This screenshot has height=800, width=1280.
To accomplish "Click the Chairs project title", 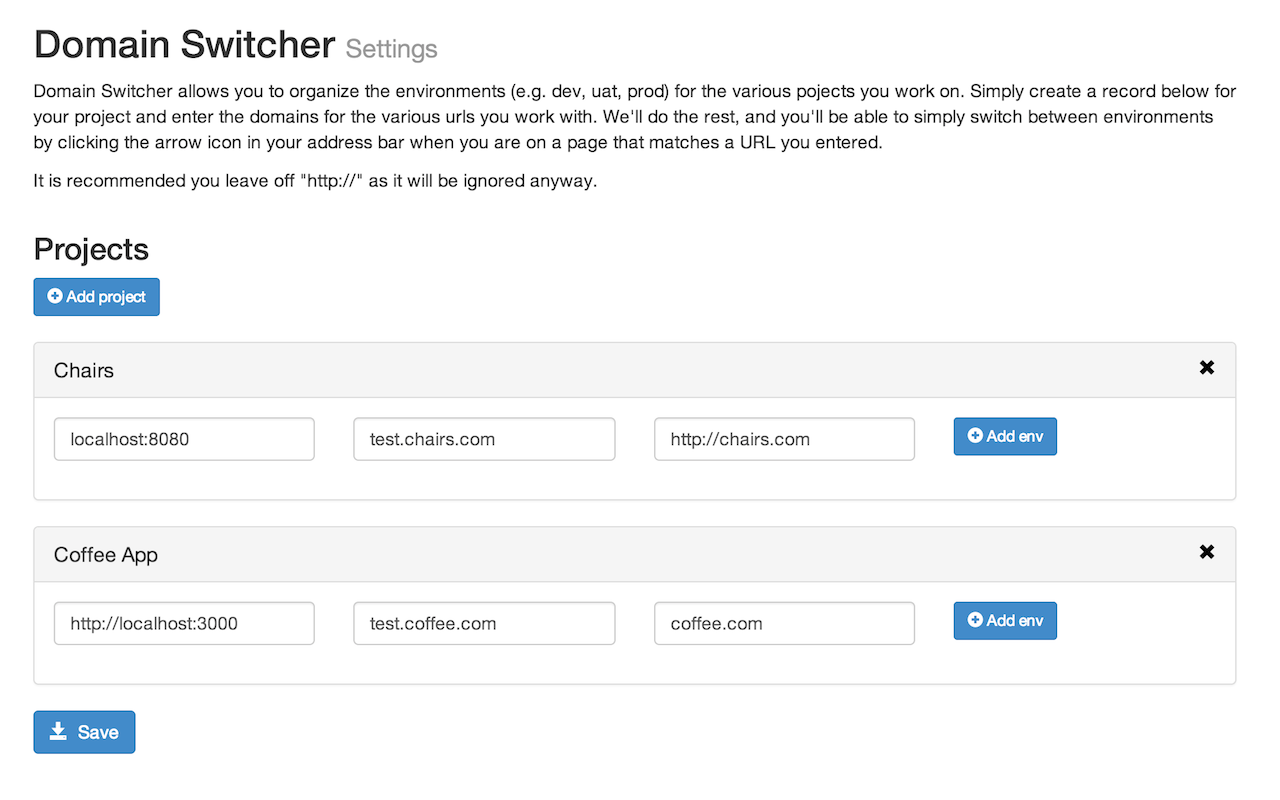I will [x=84, y=370].
